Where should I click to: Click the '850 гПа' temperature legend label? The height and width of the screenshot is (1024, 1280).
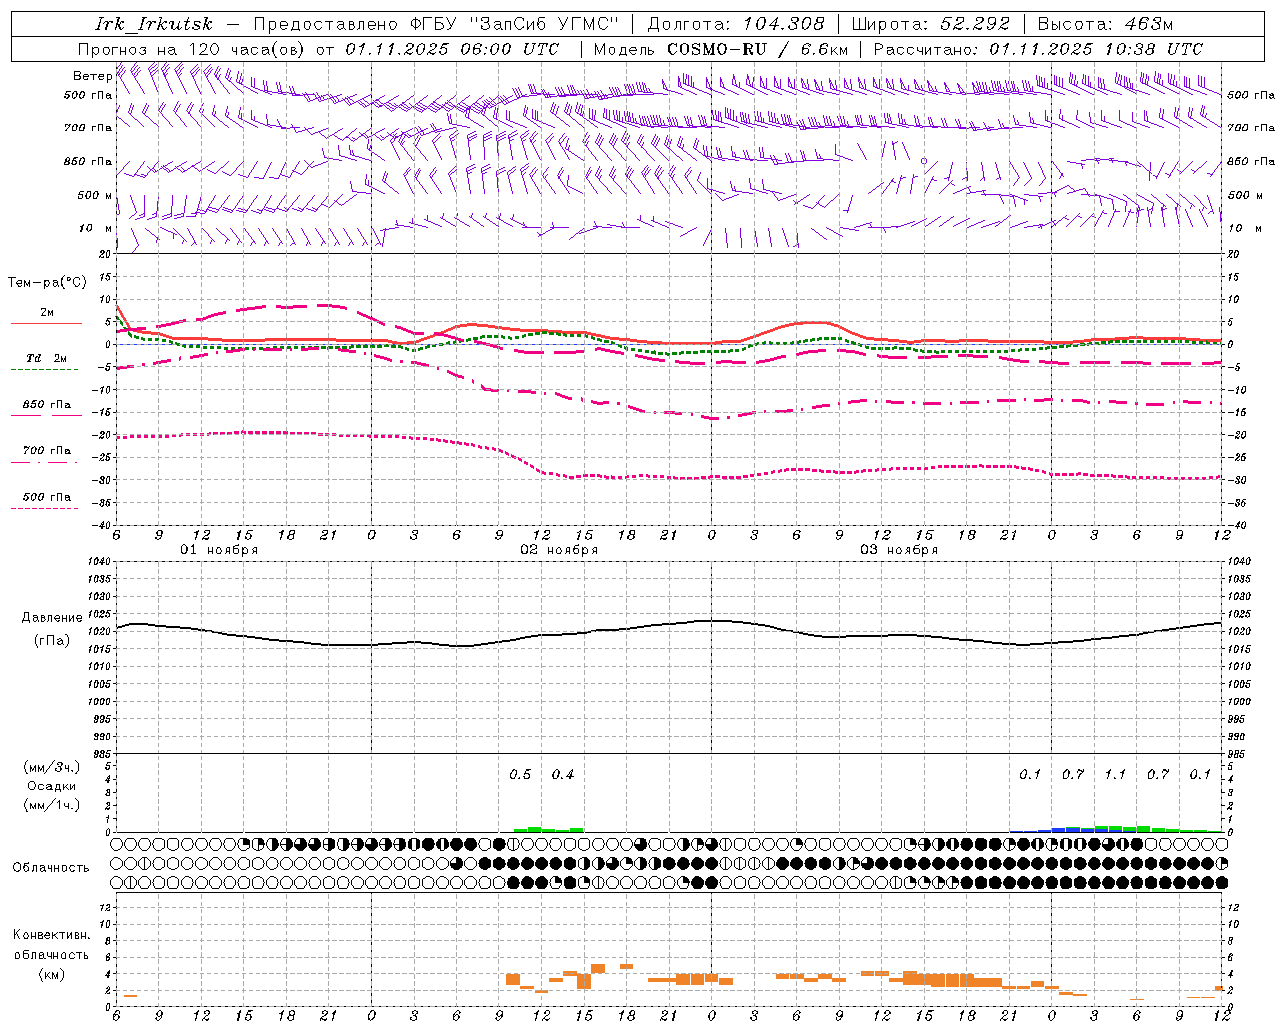click(47, 405)
